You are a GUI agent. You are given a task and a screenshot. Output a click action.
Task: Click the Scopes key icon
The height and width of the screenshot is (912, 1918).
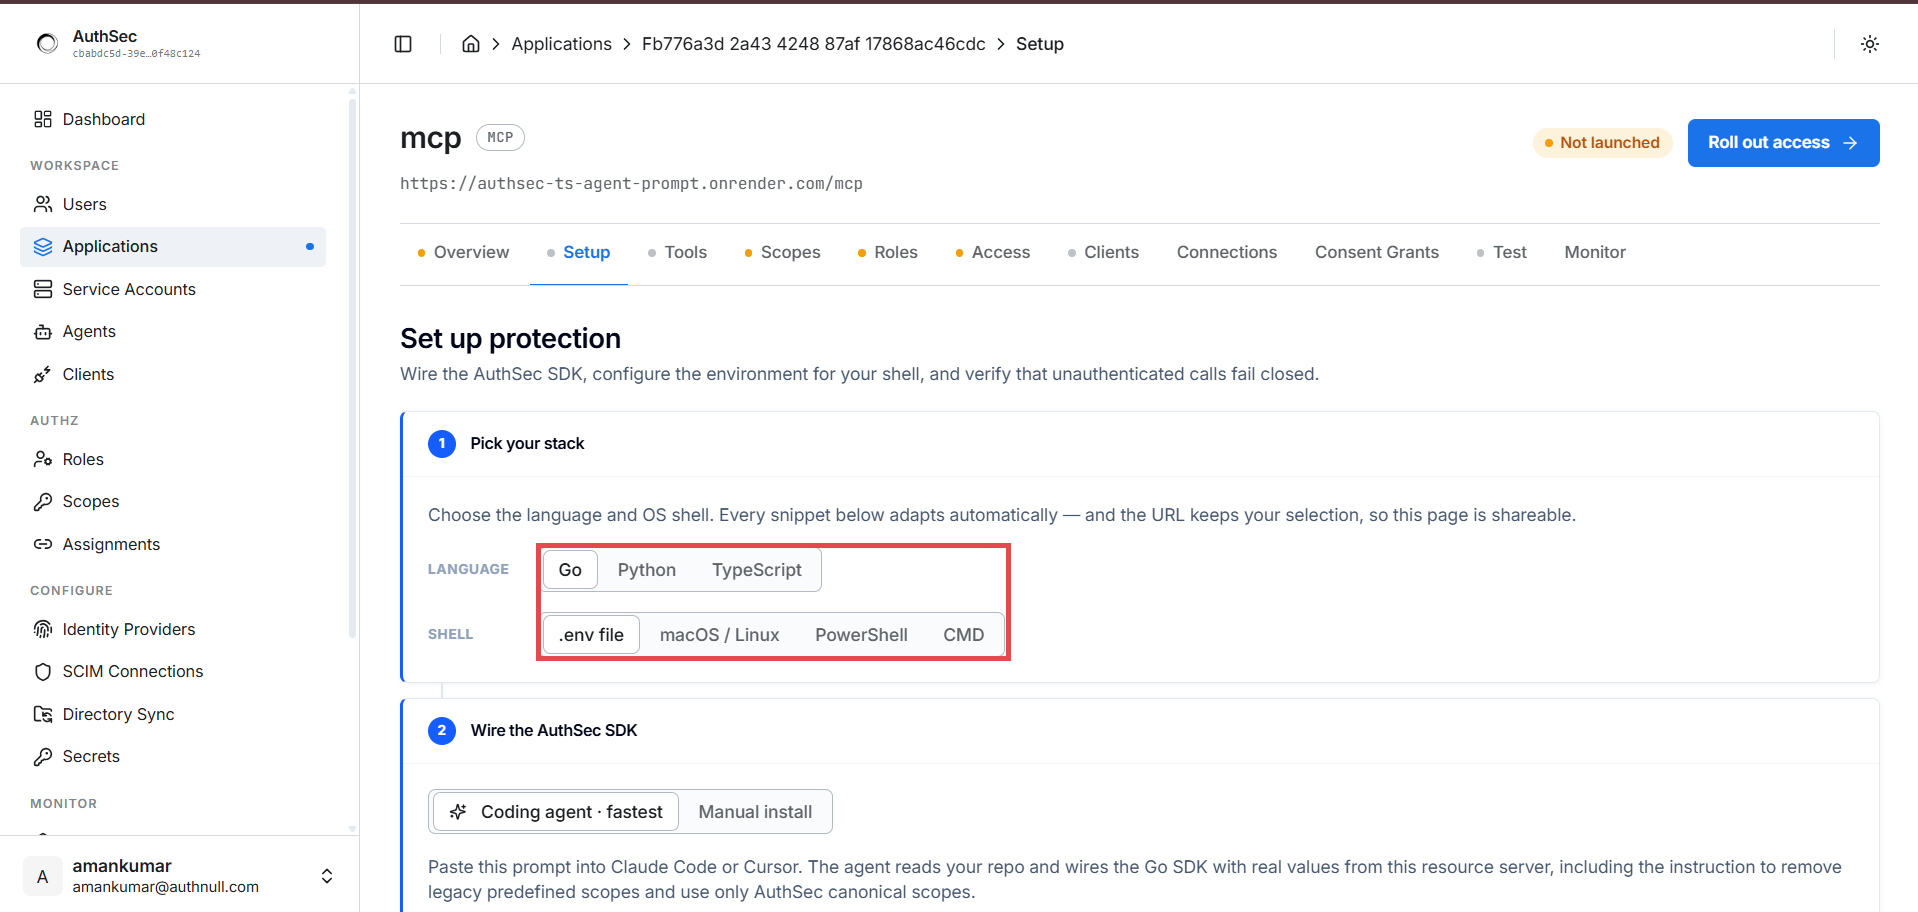(43, 502)
